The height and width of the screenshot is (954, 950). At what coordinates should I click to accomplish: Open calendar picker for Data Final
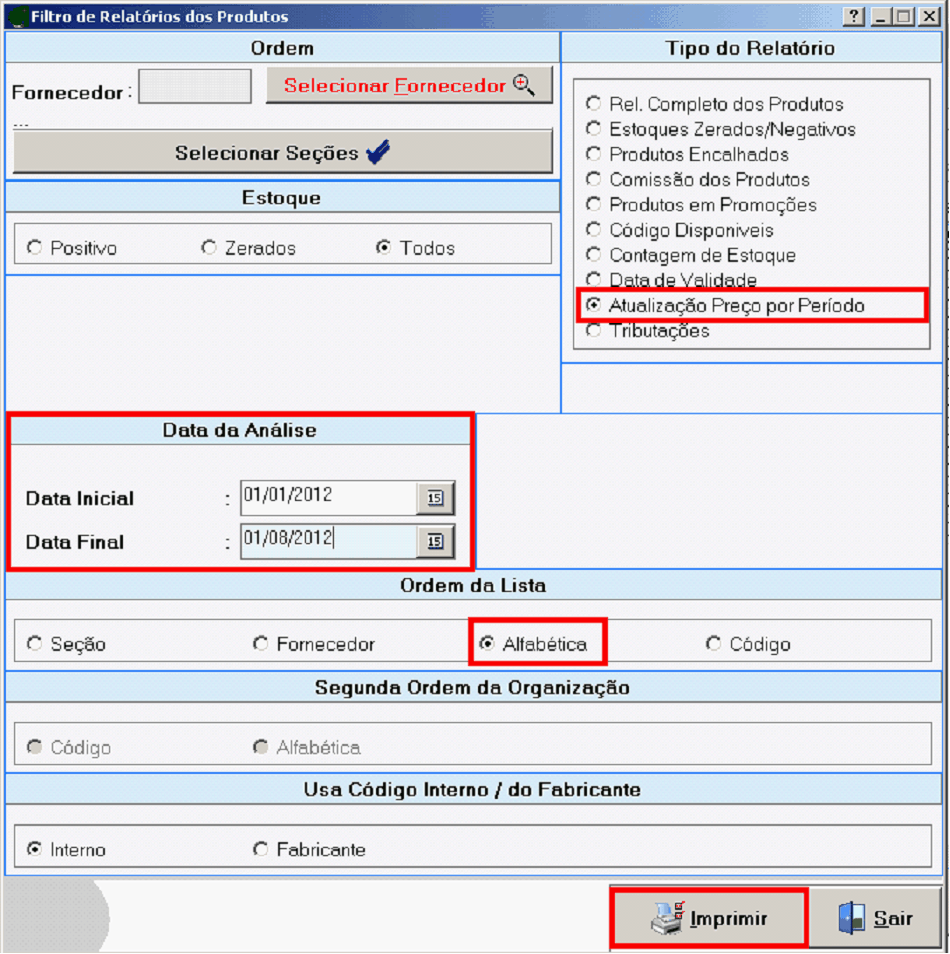pos(435,541)
